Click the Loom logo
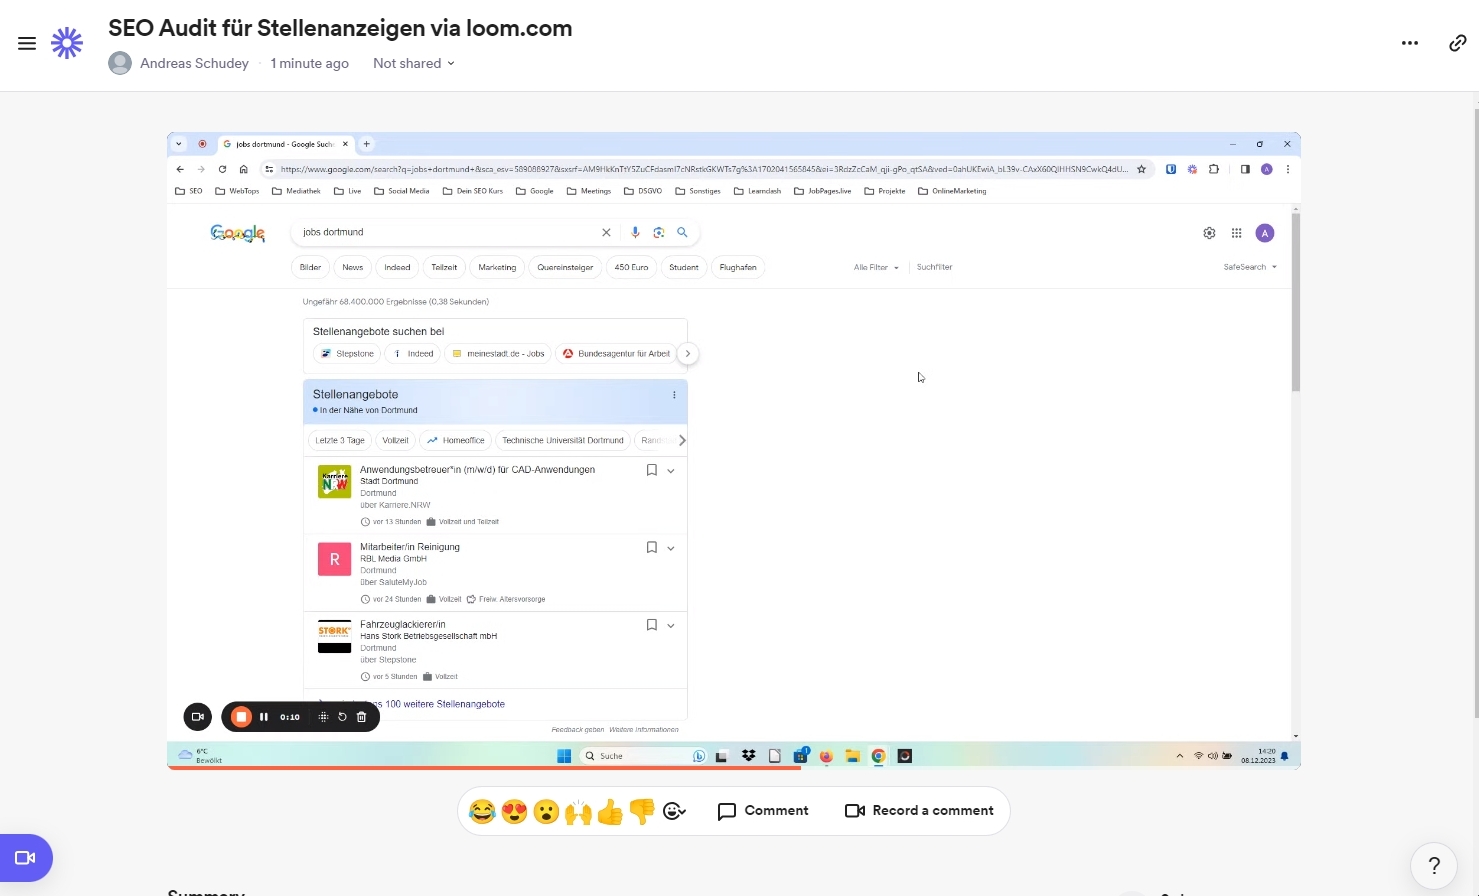Screen dimensions: 1479x896 coord(67,43)
